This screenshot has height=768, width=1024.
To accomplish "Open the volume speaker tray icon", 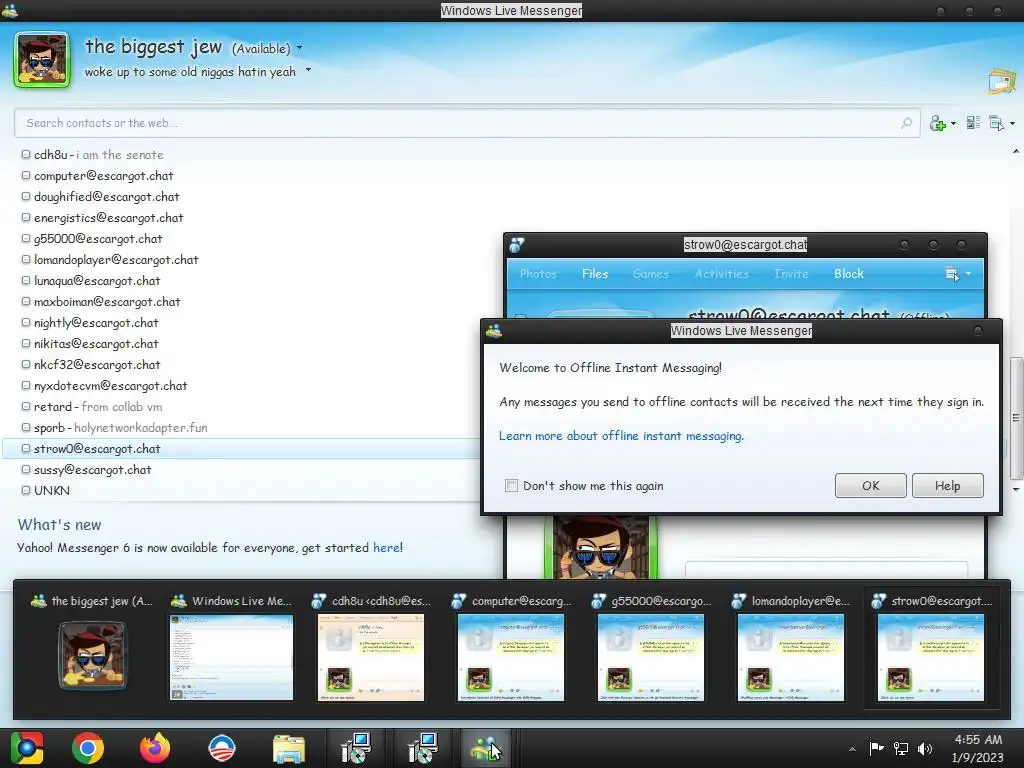I will [x=925, y=749].
